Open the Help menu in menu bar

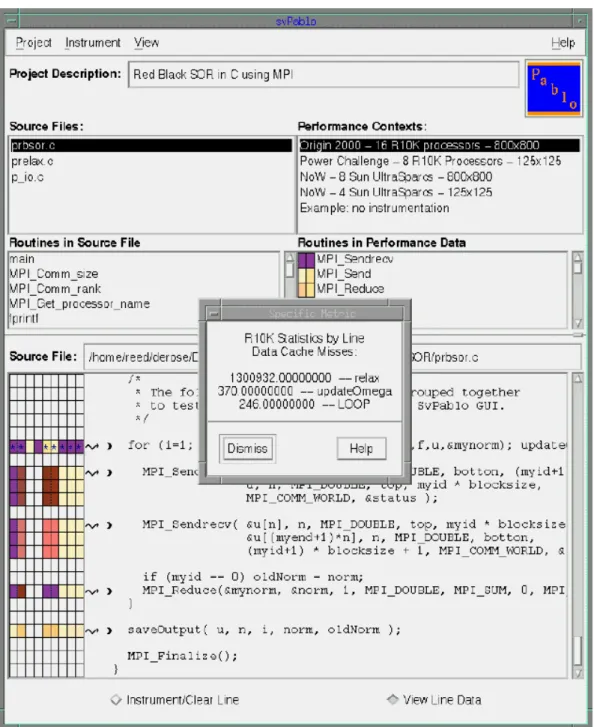coord(563,43)
